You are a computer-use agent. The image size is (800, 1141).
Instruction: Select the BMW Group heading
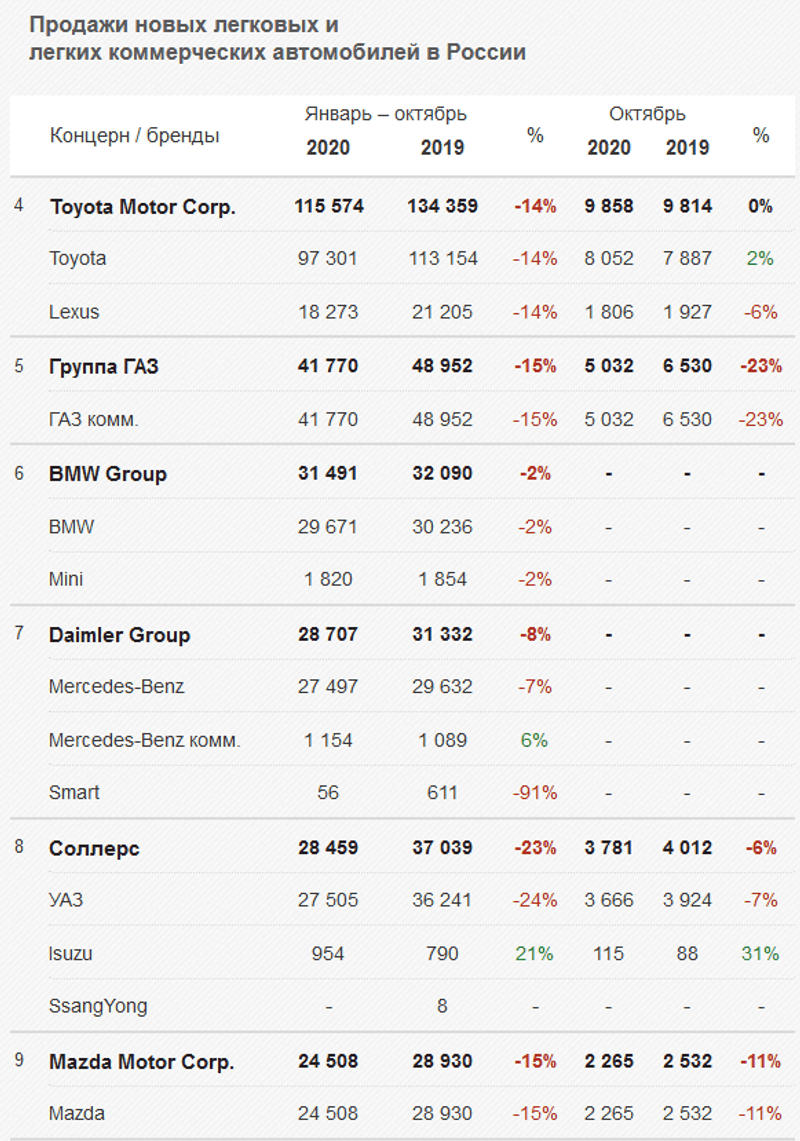pos(108,474)
